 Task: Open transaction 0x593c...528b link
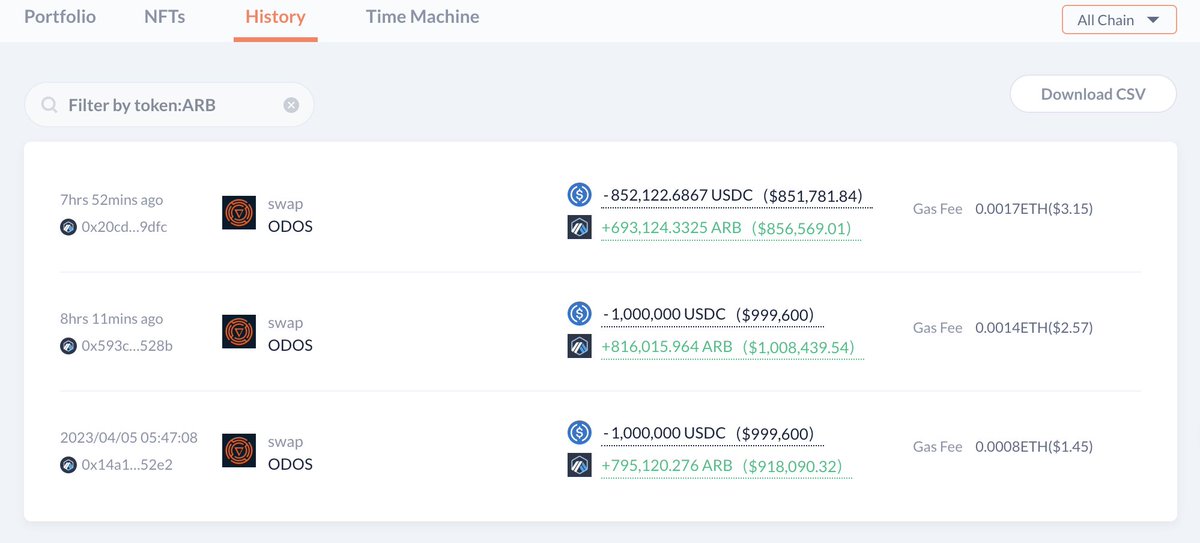(x=127, y=346)
